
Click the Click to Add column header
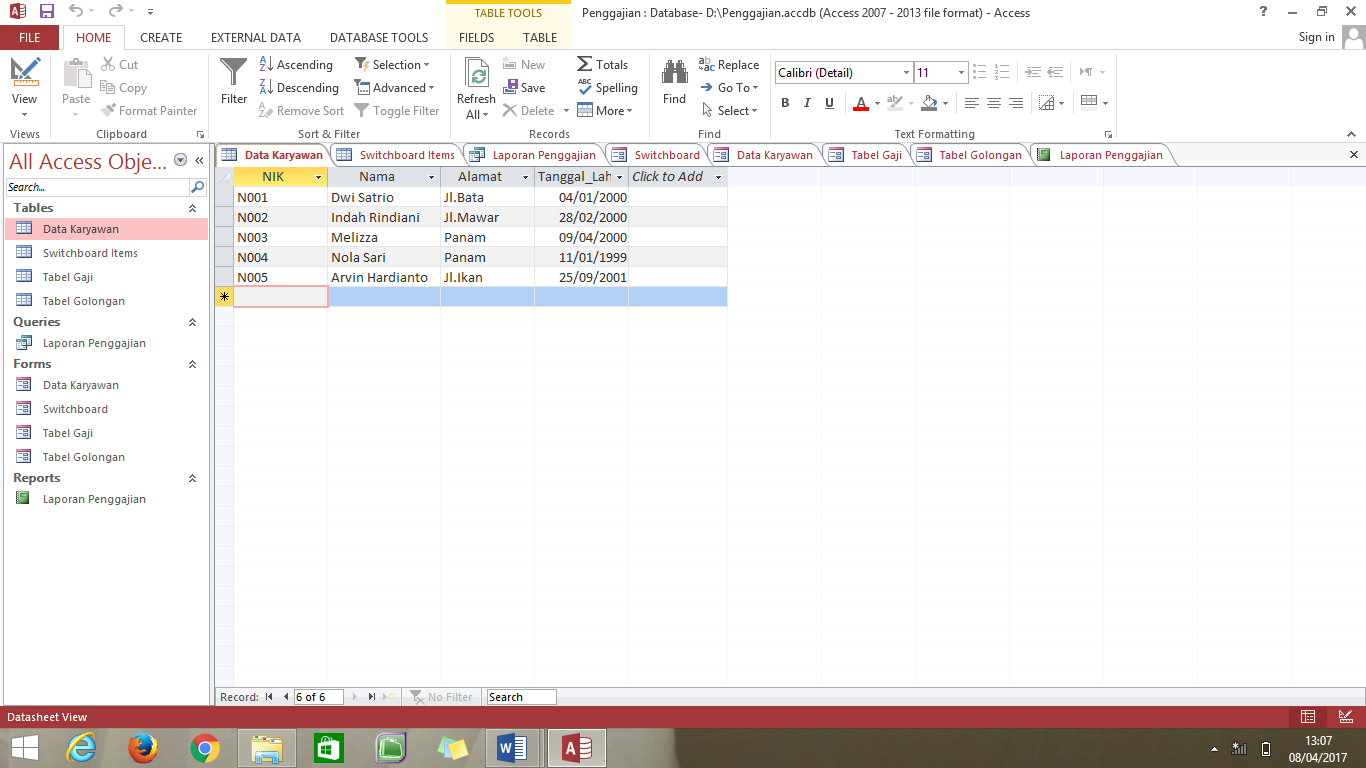677,177
